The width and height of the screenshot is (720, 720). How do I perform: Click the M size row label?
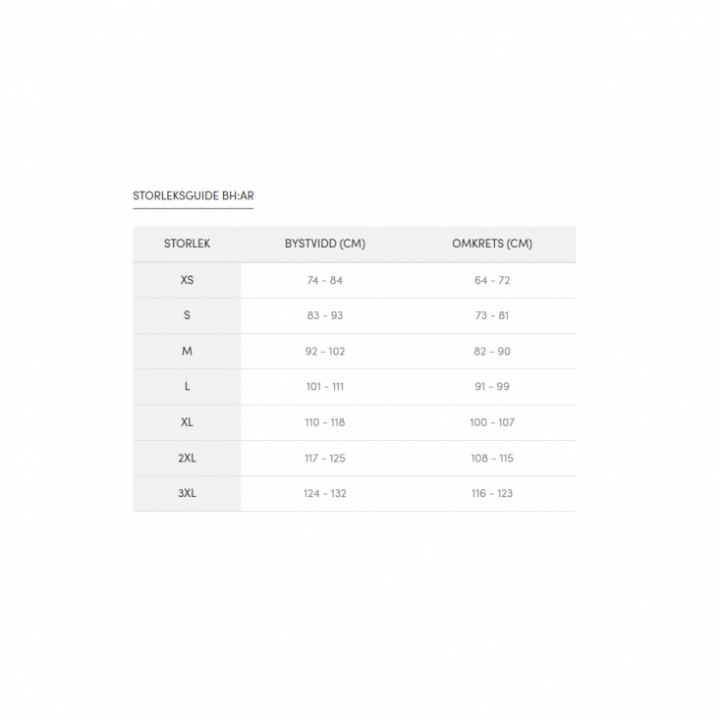point(187,352)
